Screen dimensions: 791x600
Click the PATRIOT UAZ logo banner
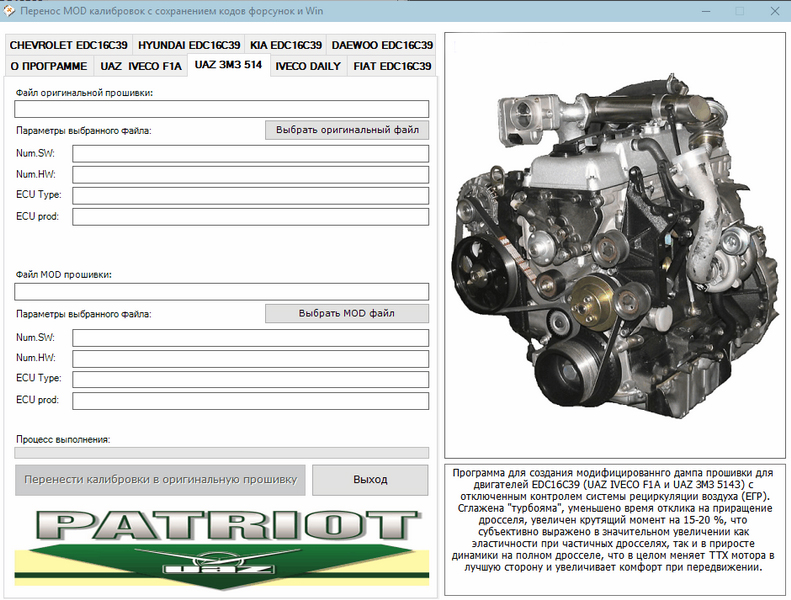221,548
